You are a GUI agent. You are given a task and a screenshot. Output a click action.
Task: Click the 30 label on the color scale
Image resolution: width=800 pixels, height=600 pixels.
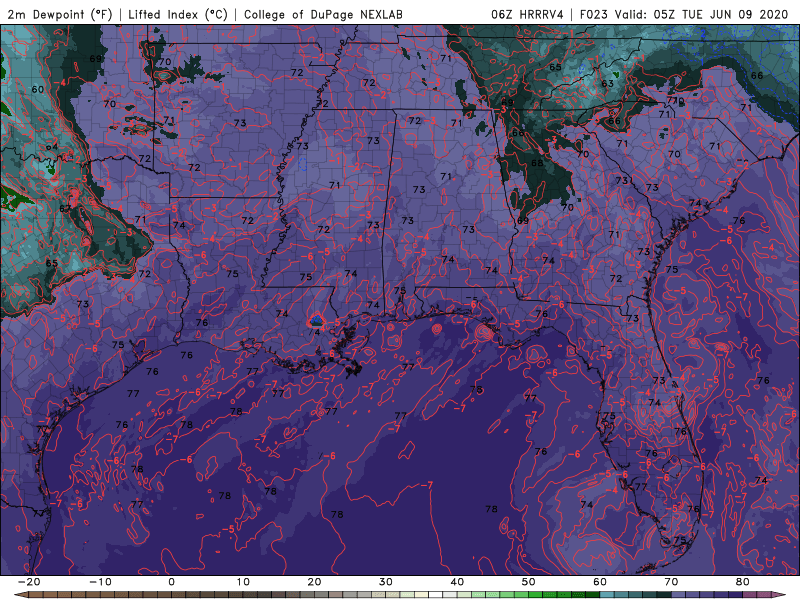[386, 582]
